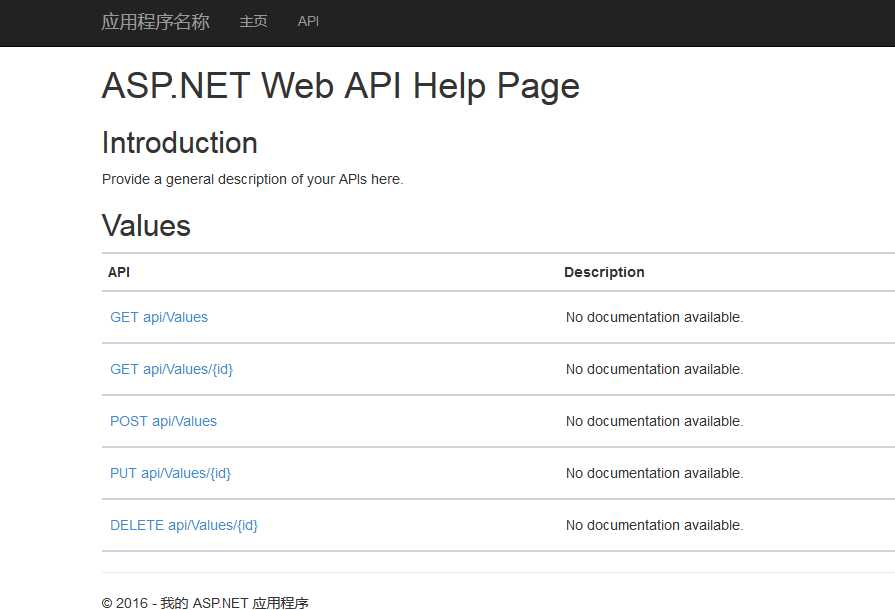Open the GET api/Values/{id} link

[171, 369]
